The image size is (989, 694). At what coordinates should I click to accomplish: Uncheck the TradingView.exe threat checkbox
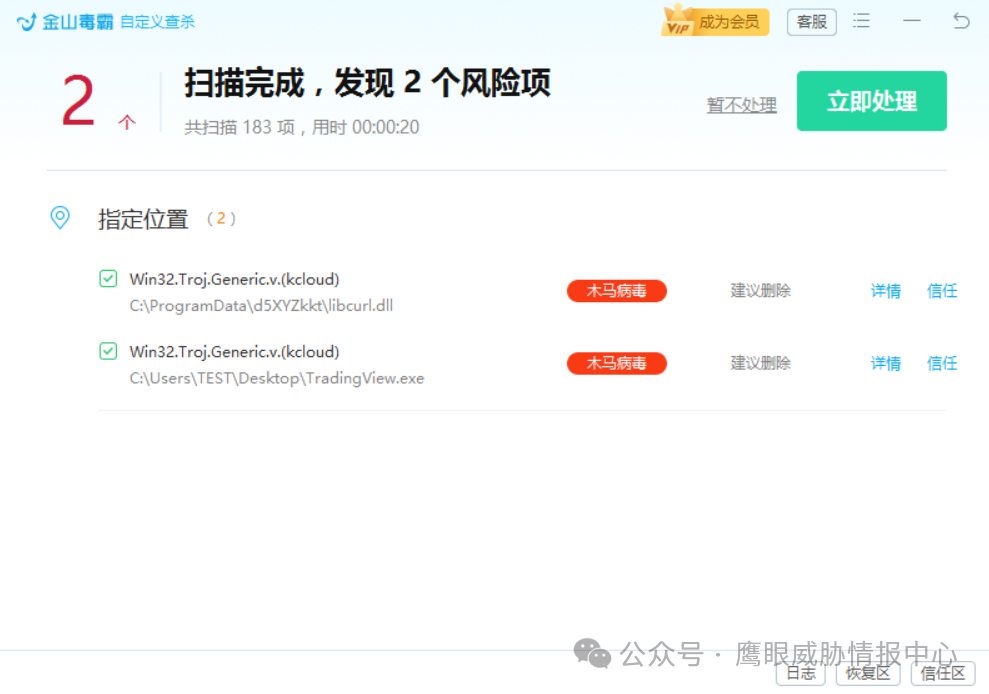(x=108, y=351)
